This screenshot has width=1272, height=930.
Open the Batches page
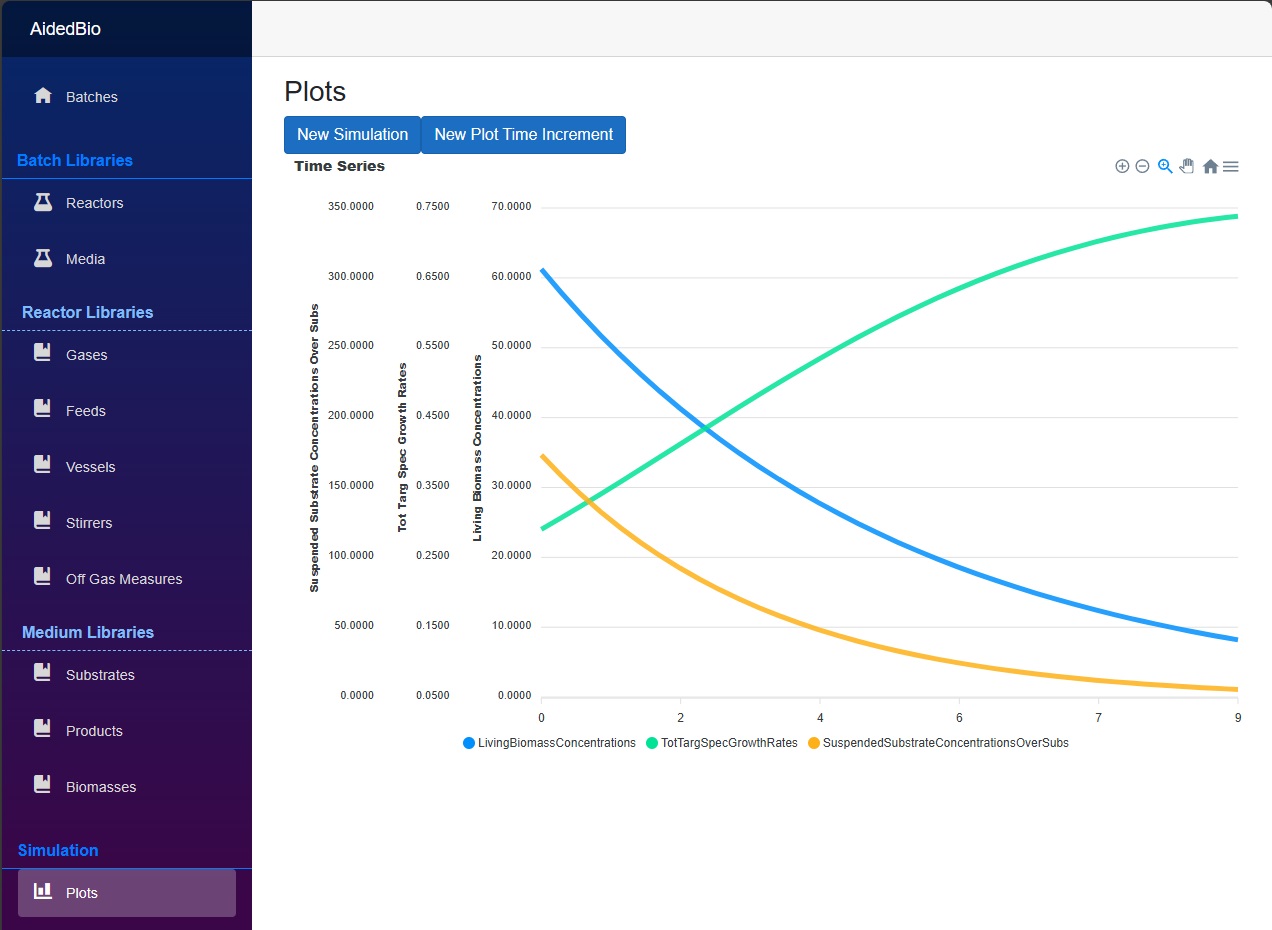pyautogui.click(x=127, y=97)
